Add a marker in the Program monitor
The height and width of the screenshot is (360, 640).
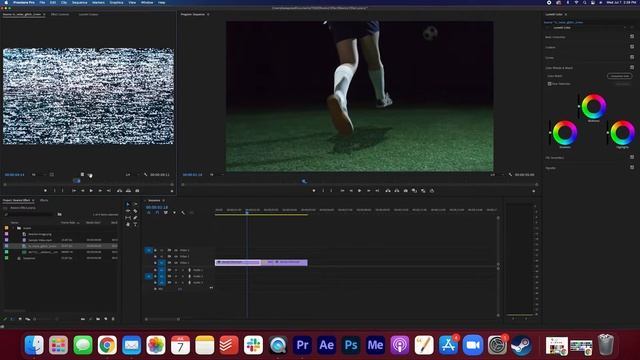coord(314,191)
